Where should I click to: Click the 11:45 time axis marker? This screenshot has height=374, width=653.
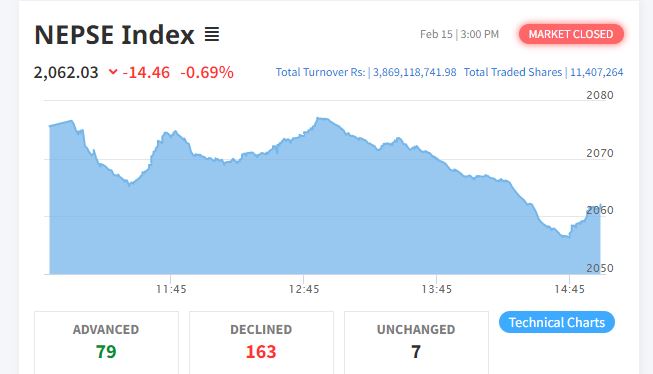point(171,289)
